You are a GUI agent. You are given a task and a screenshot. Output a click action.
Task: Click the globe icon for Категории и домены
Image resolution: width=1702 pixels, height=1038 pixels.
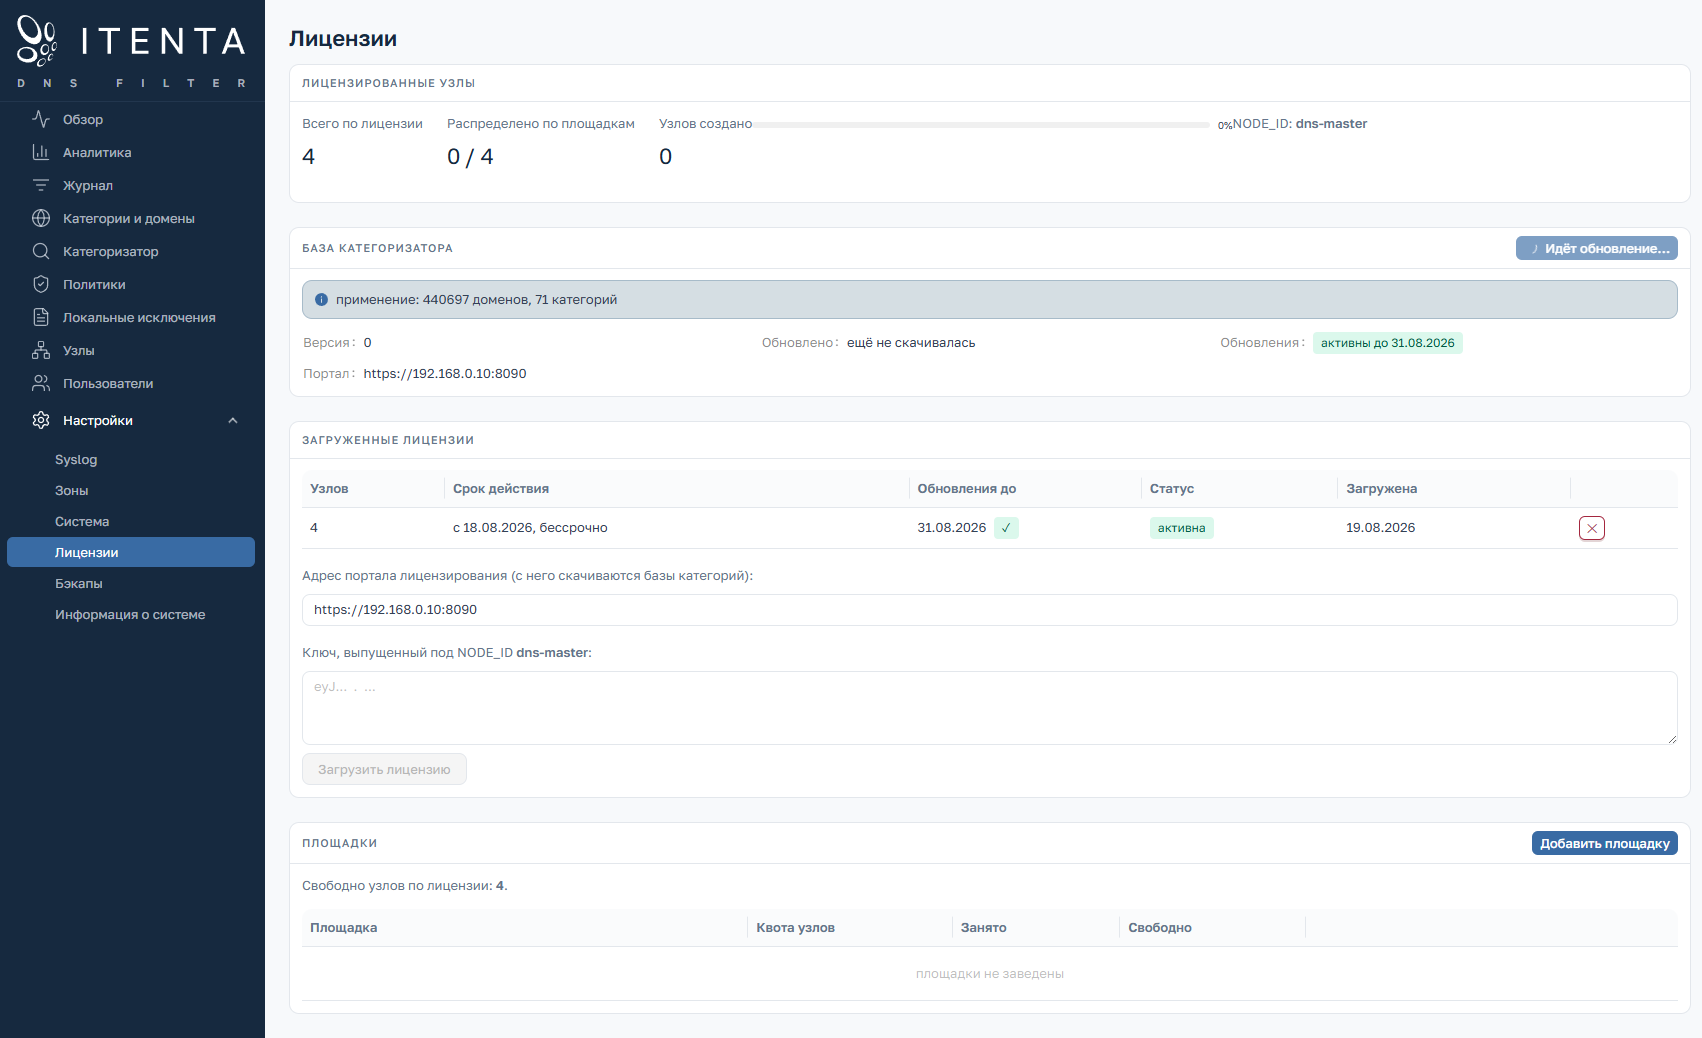click(41, 218)
